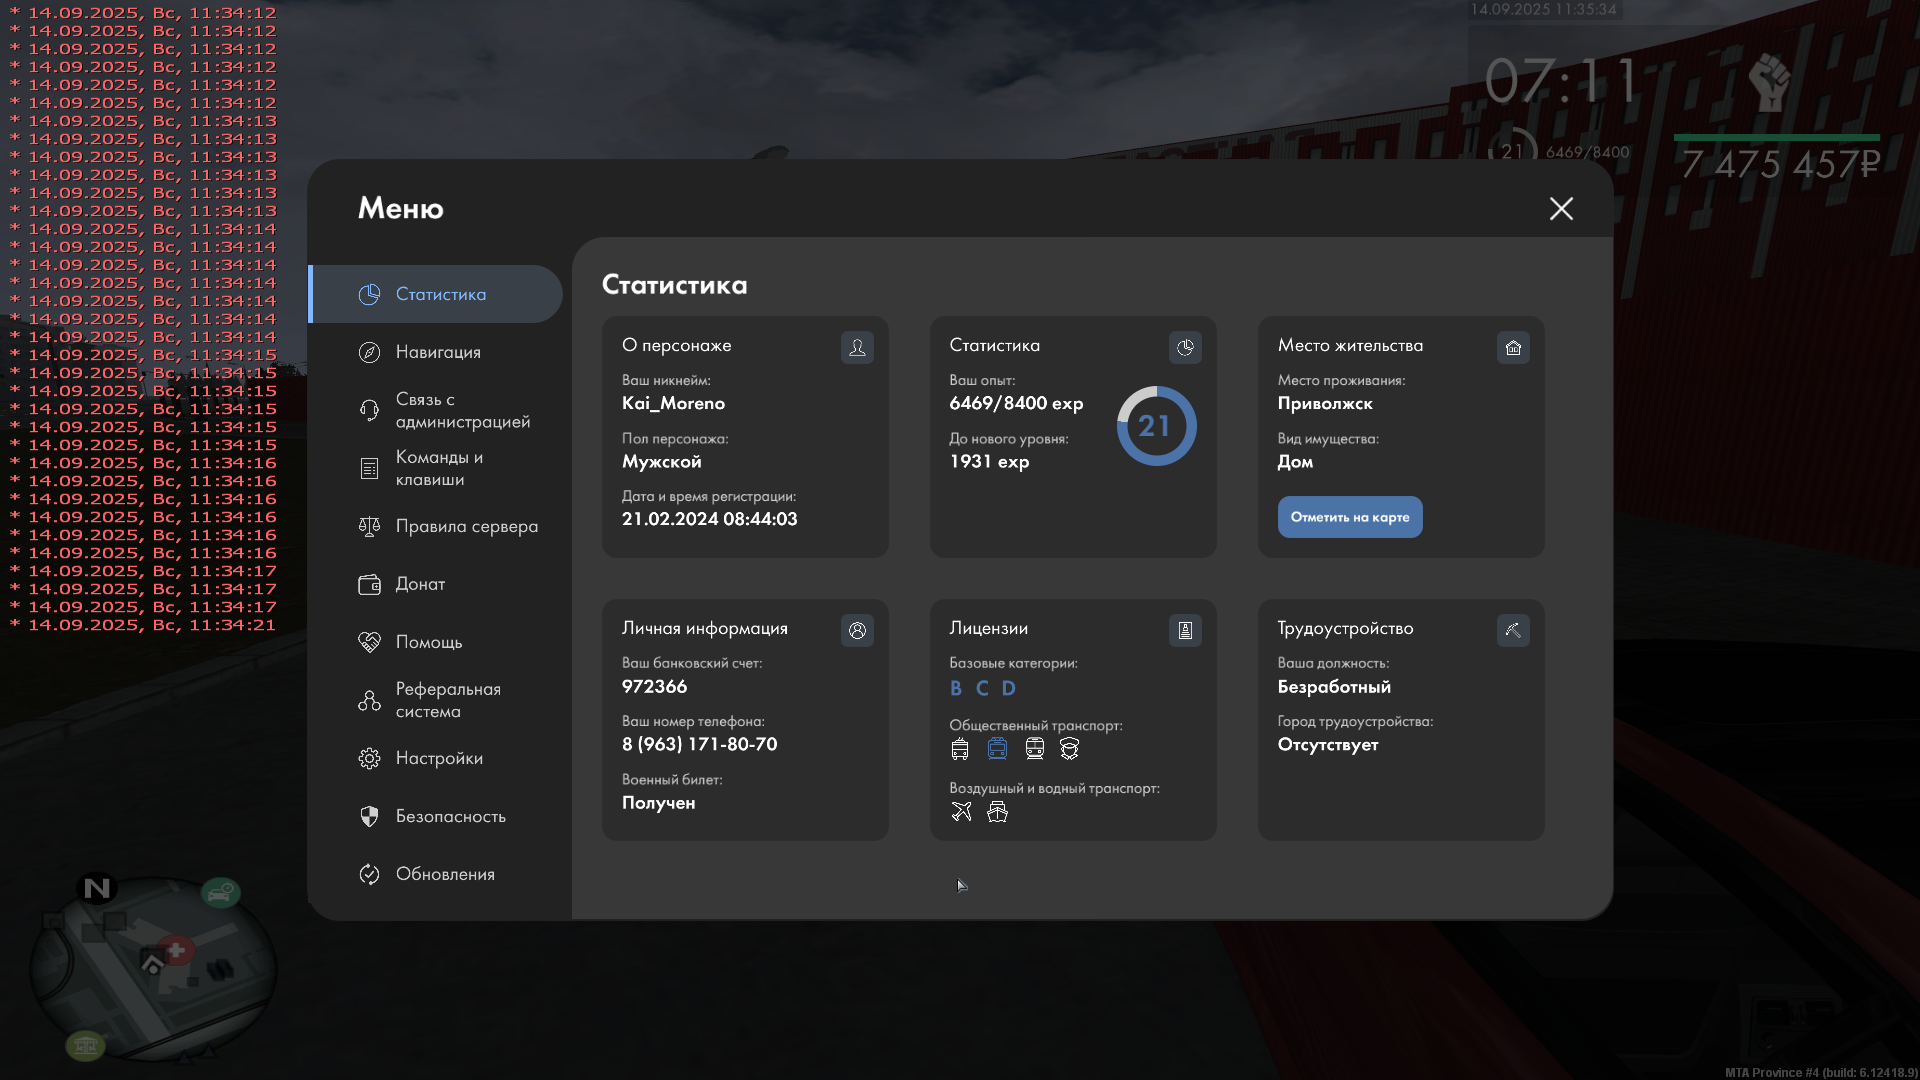1920x1080 pixels.
Task: Go to Настройки in the sidebar
Action: click(x=439, y=758)
